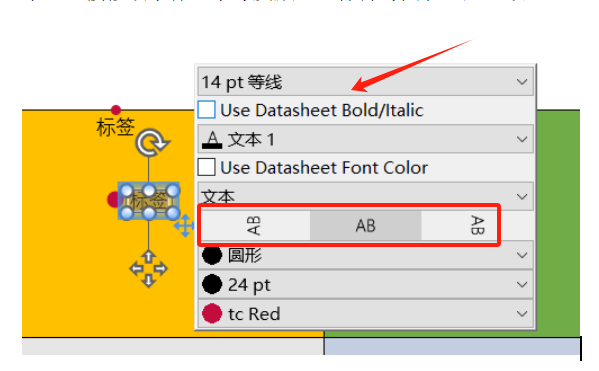599x371 pixels.
Task: Click the selected 标签 label box
Action: click(149, 201)
